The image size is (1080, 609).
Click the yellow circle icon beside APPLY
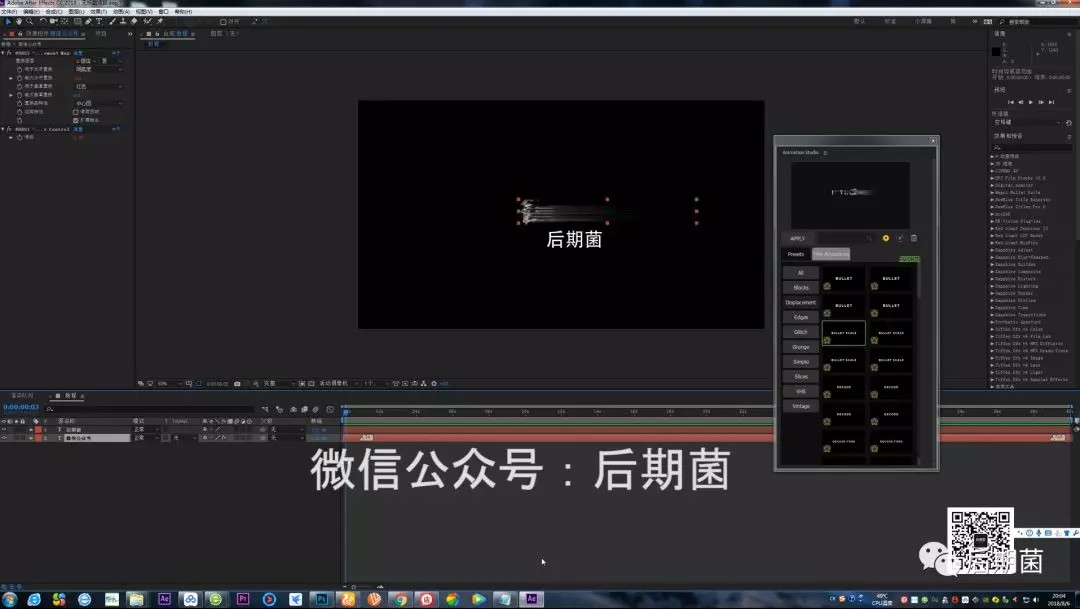[886, 238]
